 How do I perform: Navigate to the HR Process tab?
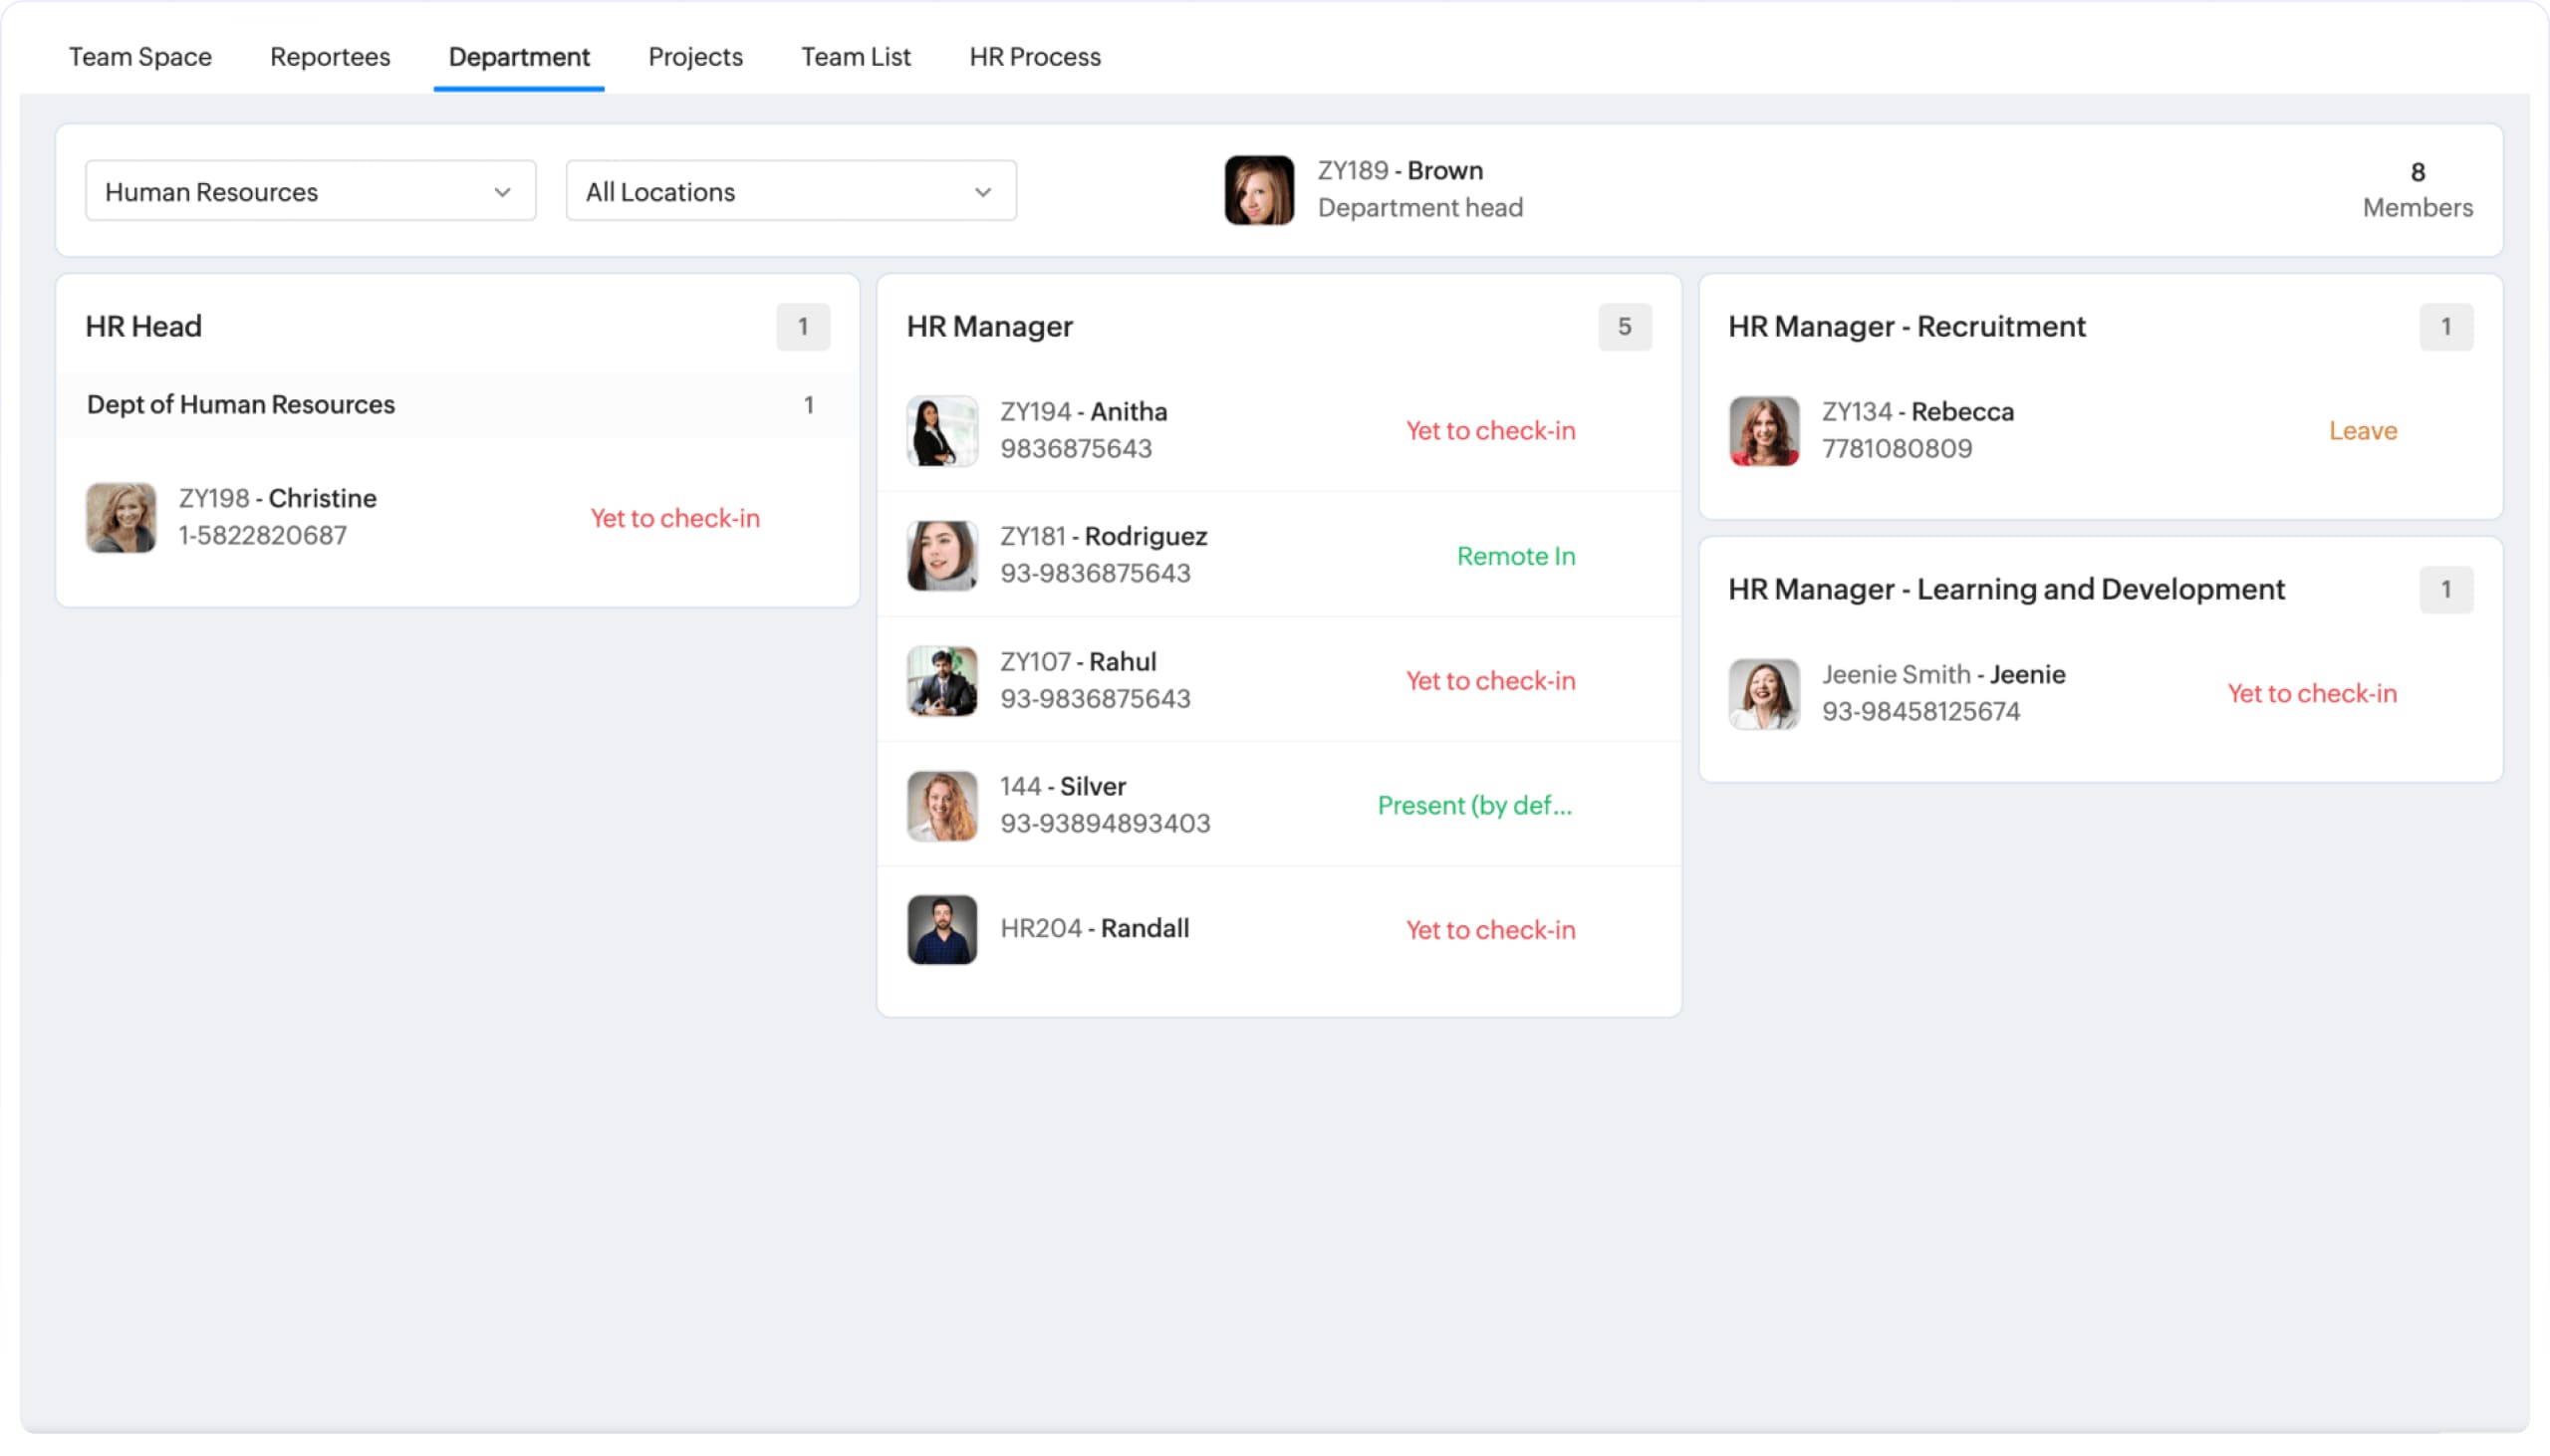point(1037,56)
